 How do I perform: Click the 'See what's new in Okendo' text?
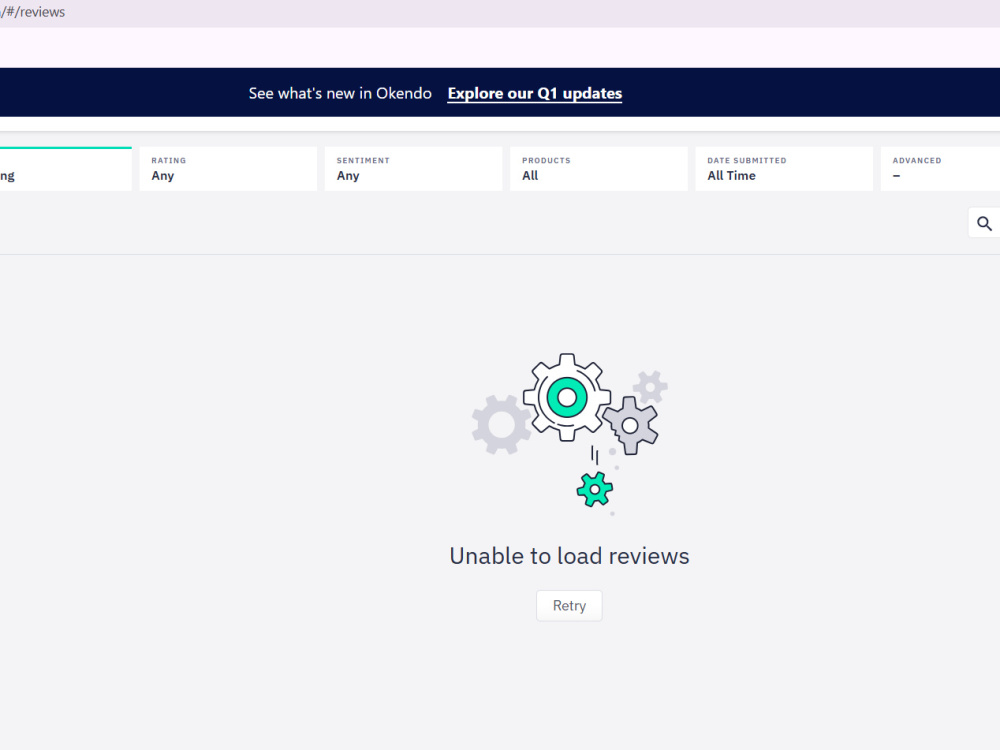pos(340,93)
